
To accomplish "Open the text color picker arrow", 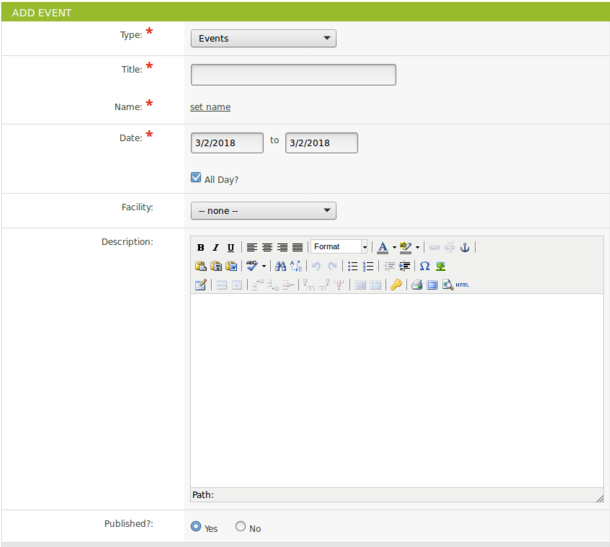I will (394, 247).
